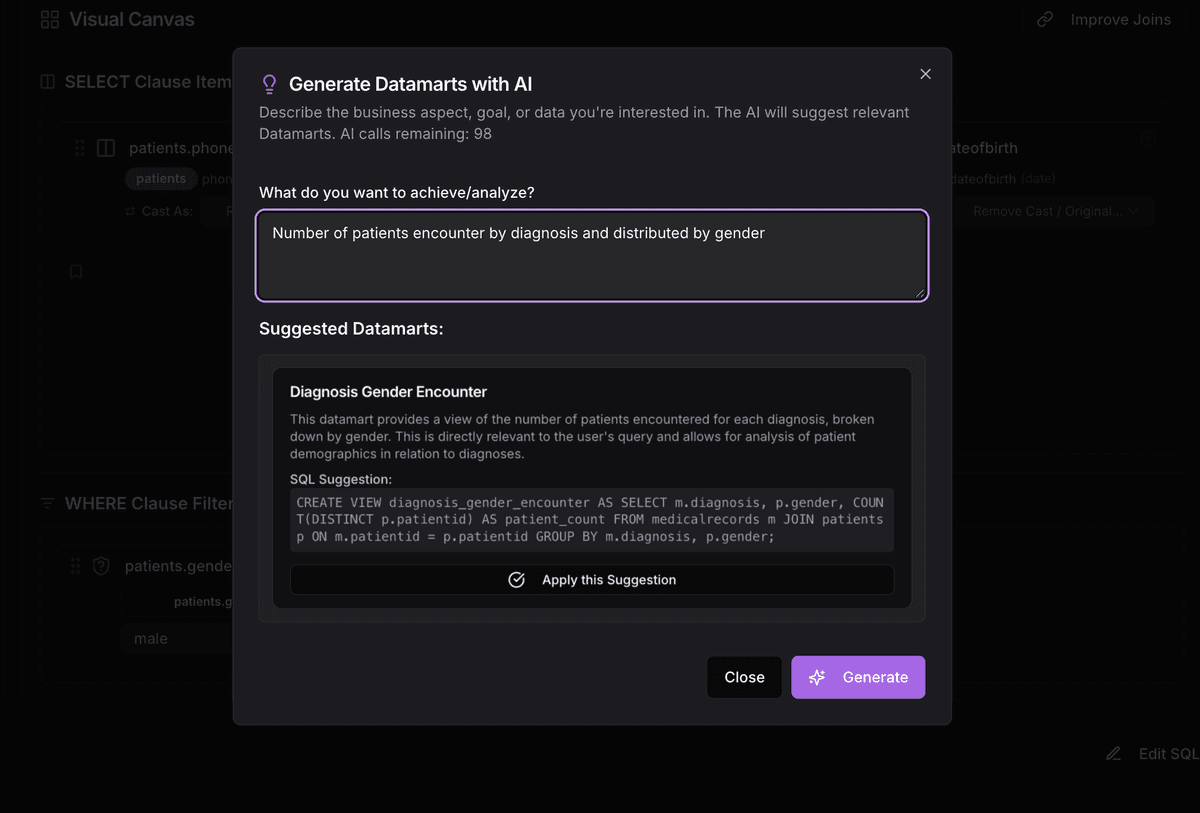Remove dateofbirth using its circular X icon
This screenshot has width=1200, height=813.
click(1148, 140)
